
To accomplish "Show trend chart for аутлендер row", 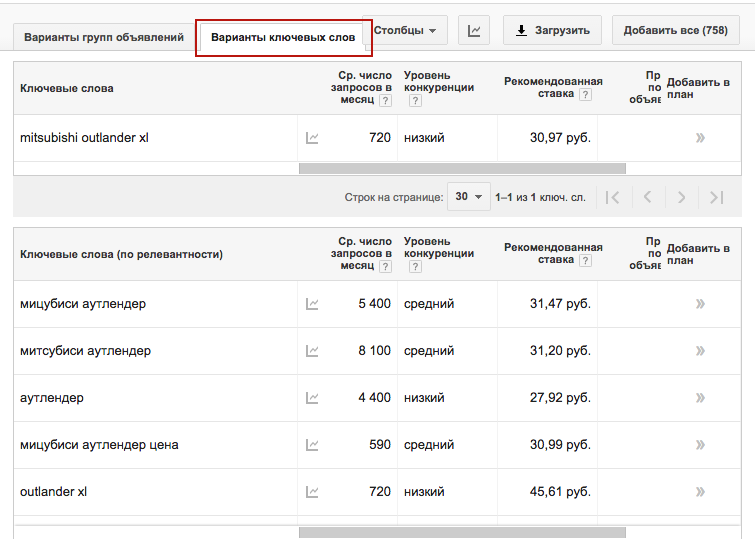I will (312, 398).
